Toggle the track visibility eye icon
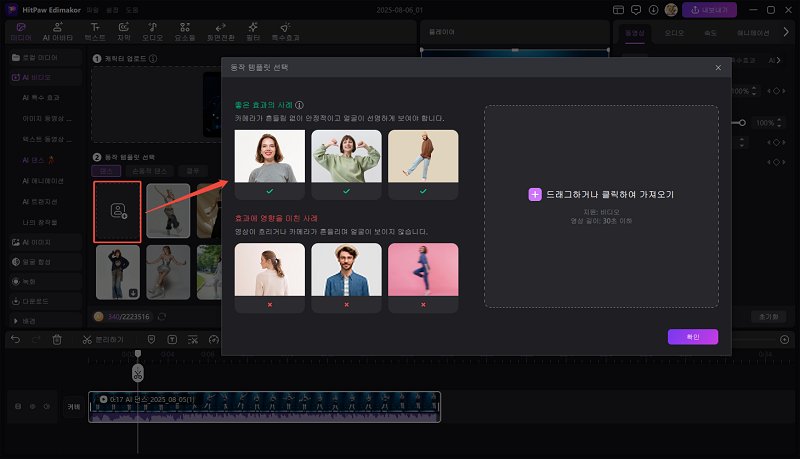 tap(32, 406)
